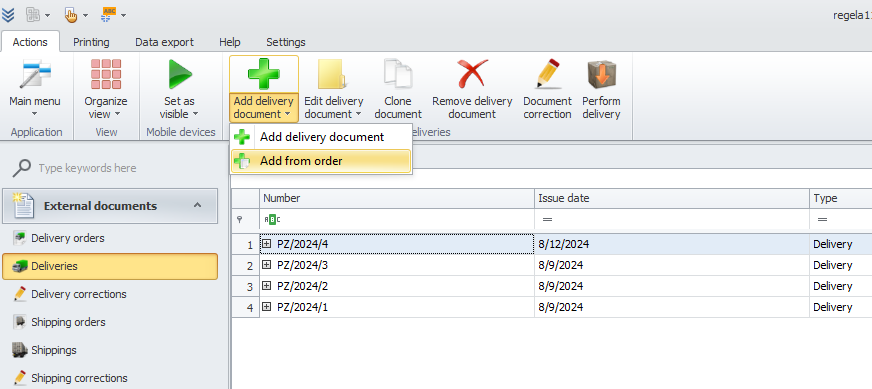The height and width of the screenshot is (389, 872).
Task: Sort by the Number column header
Action: tap(397, 198)
